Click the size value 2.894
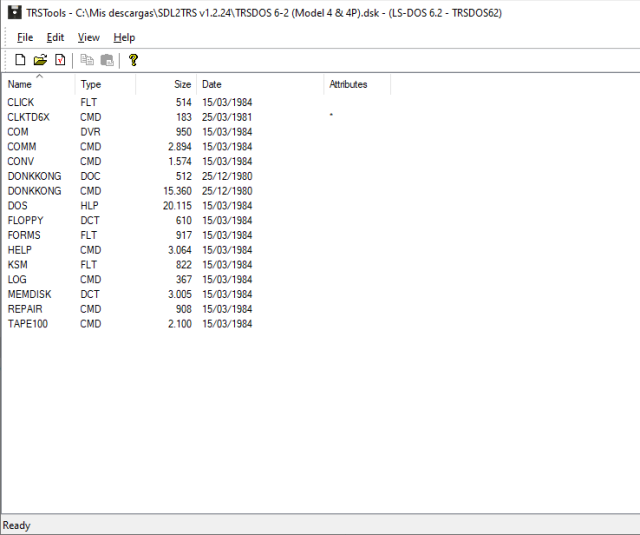The height and width of the screenshot is (535, 640). point(180,147)
